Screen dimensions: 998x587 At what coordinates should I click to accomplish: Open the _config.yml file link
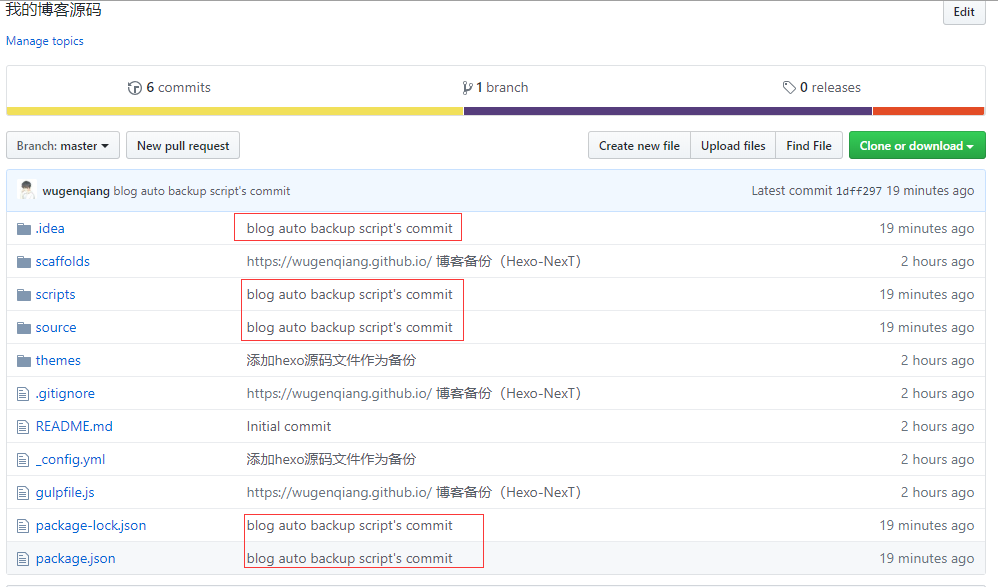(x=70, y=460)
